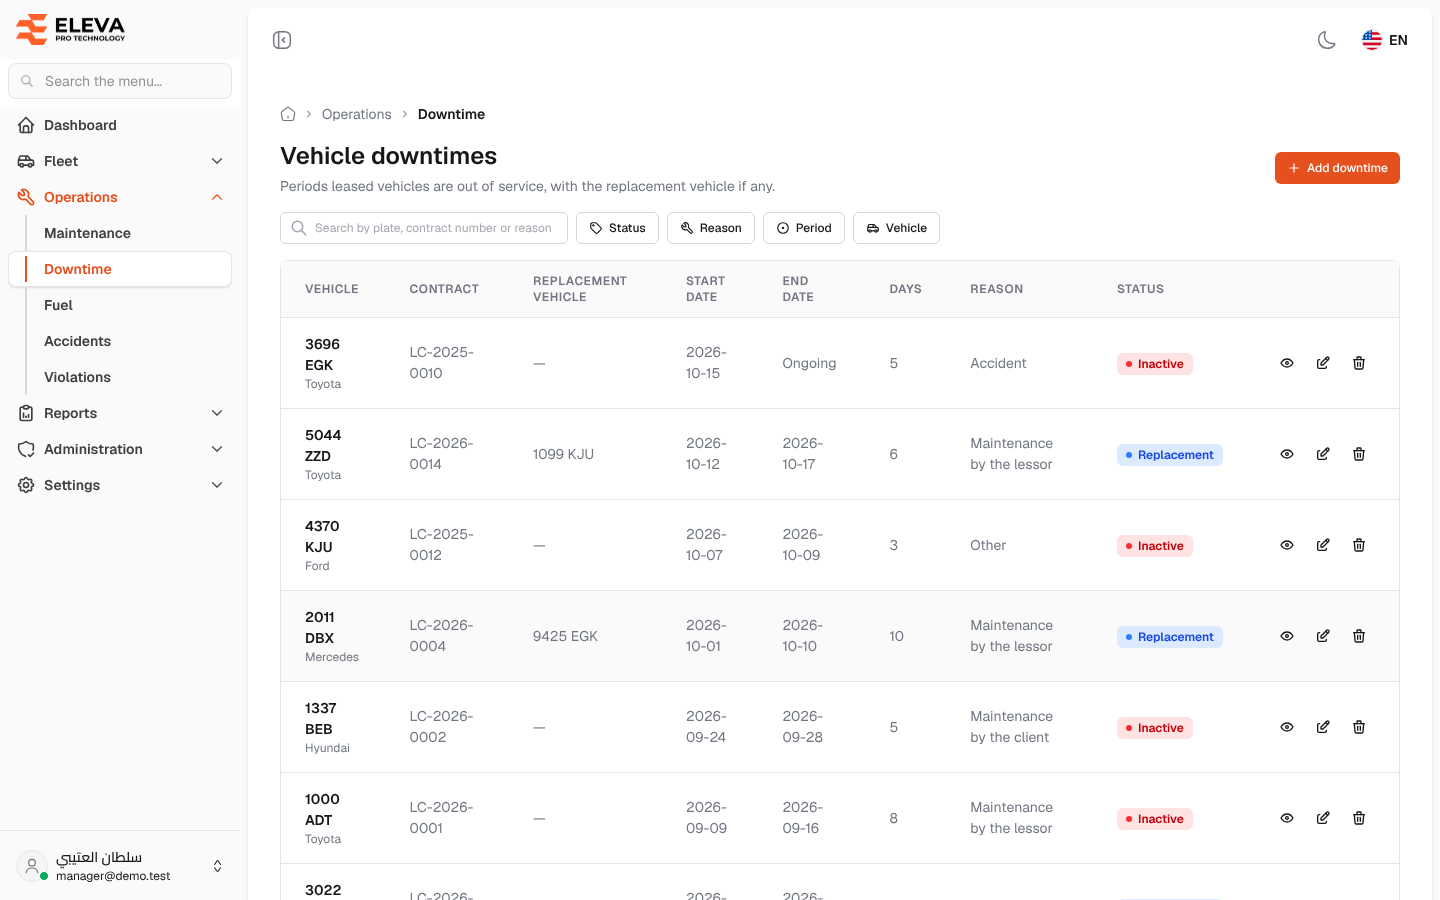This screenshot has width=1440, height=900.
Task: Edit the 2011 DBX downtime record
Action: (1323, 636)
